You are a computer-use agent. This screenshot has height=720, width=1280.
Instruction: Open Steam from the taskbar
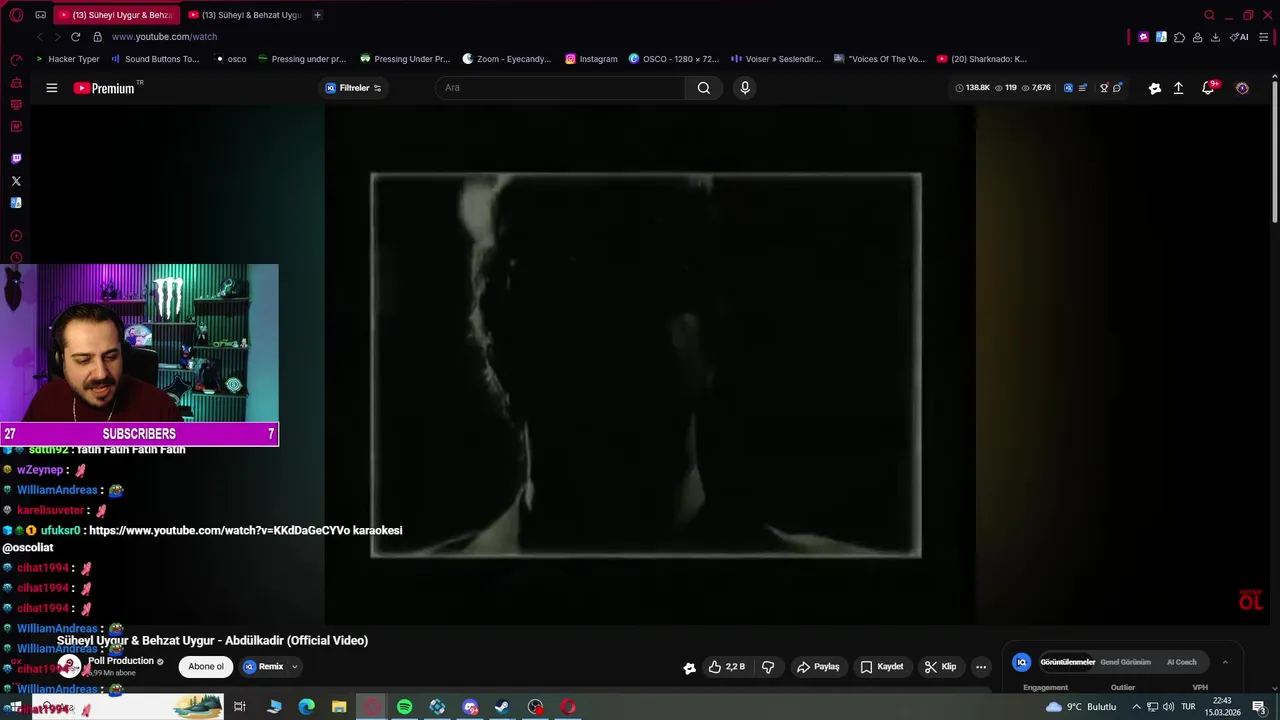click(502, 707)
